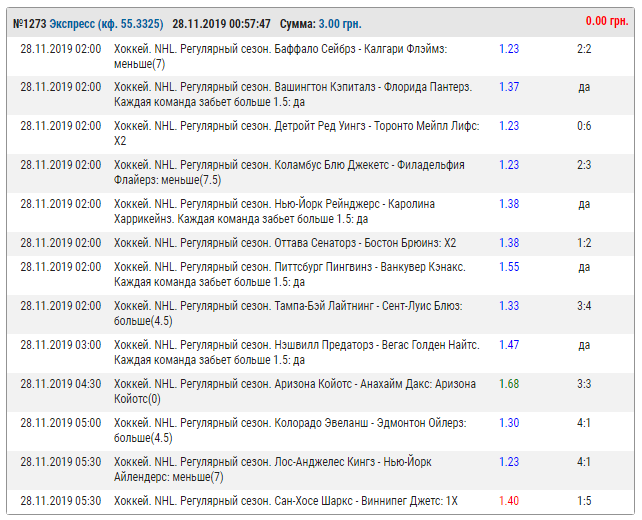Select date 28.11.2019 05:30 in Сан-Хосе row
The width and height of the screenshot is (642, 520).
pos(61,500)
